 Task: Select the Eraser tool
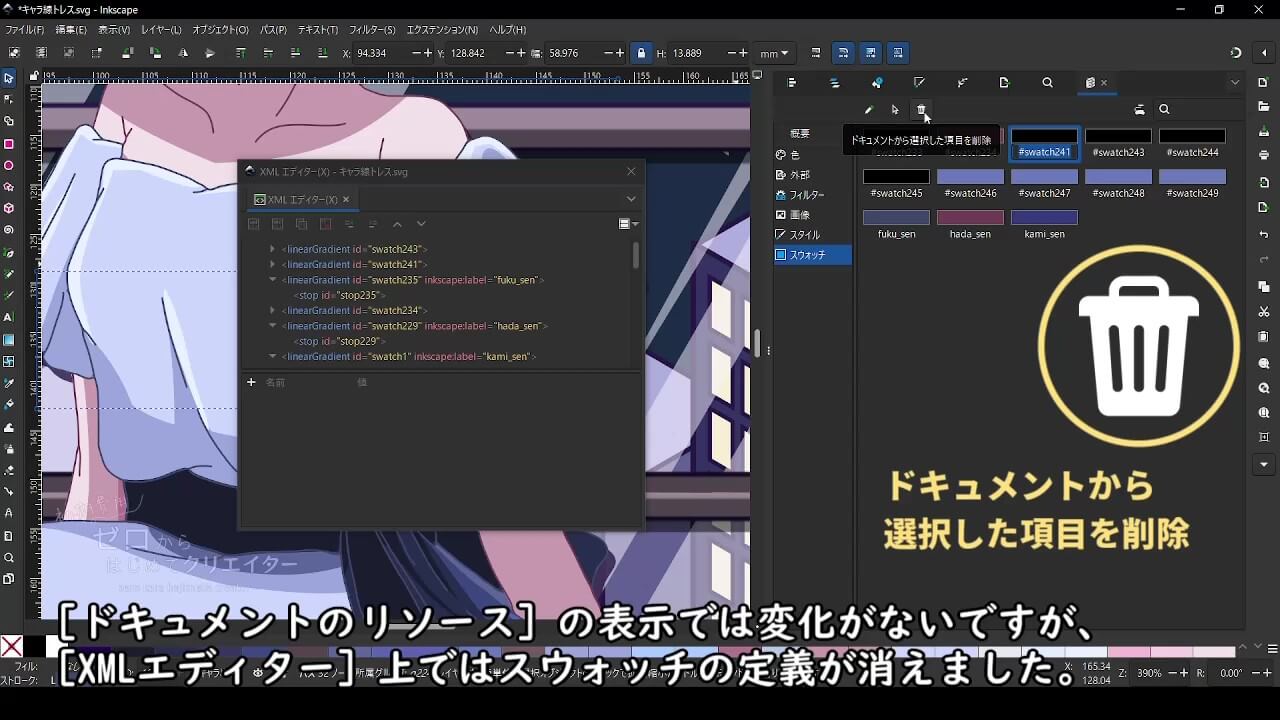pos(9,470)
